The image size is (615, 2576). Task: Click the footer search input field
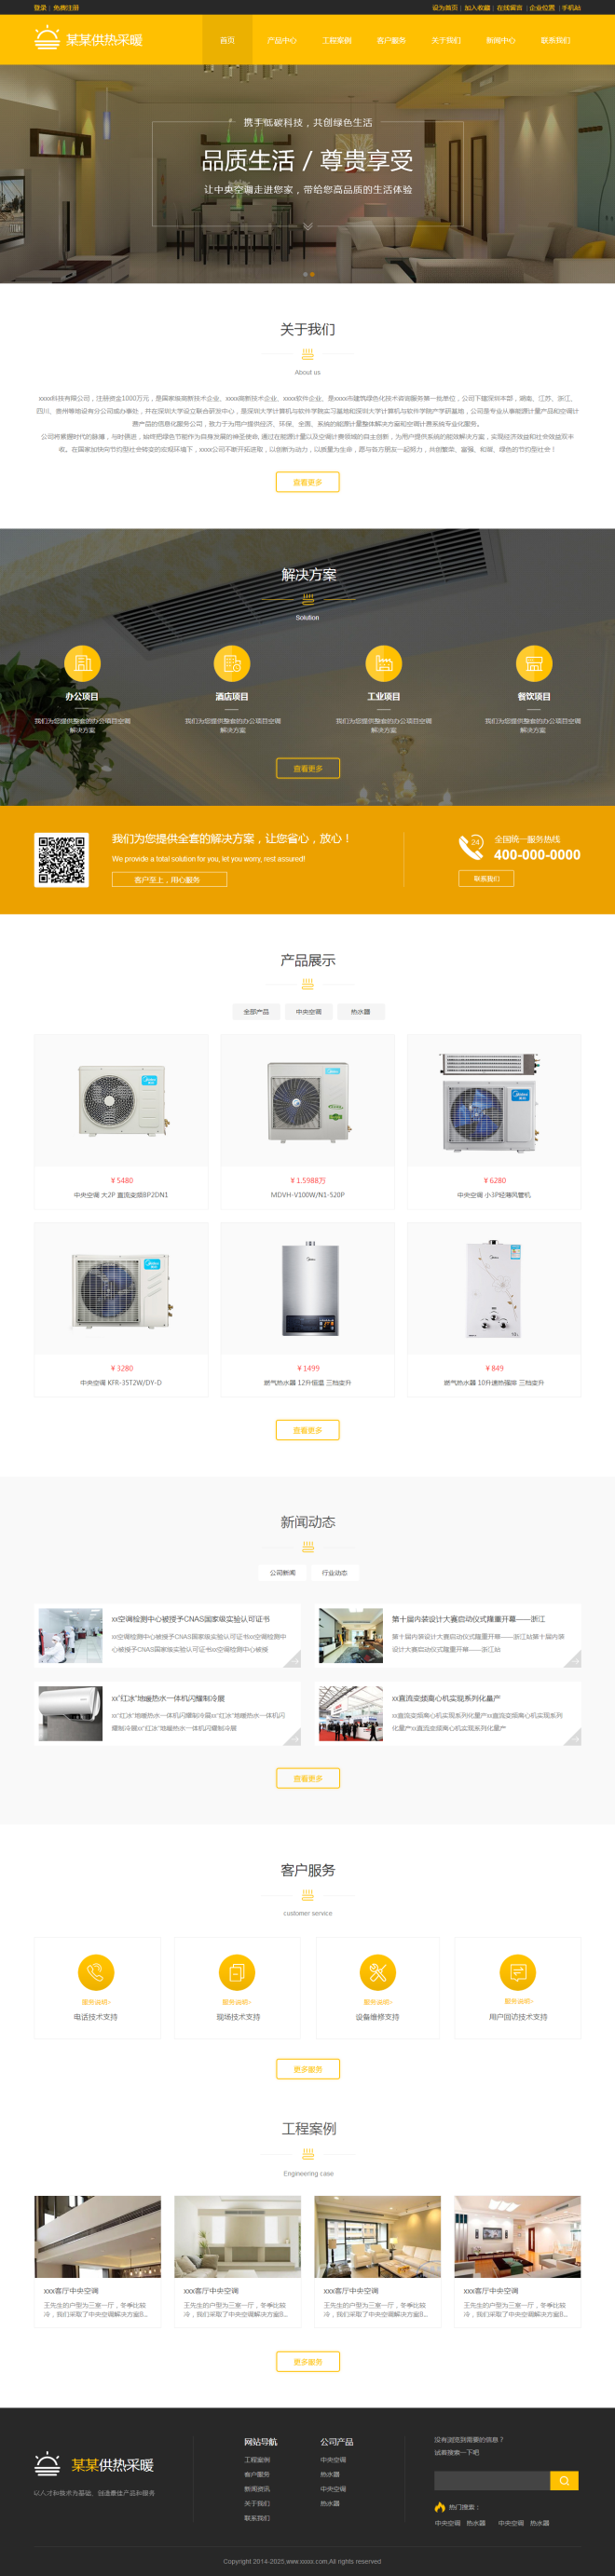coord(492,2480)
